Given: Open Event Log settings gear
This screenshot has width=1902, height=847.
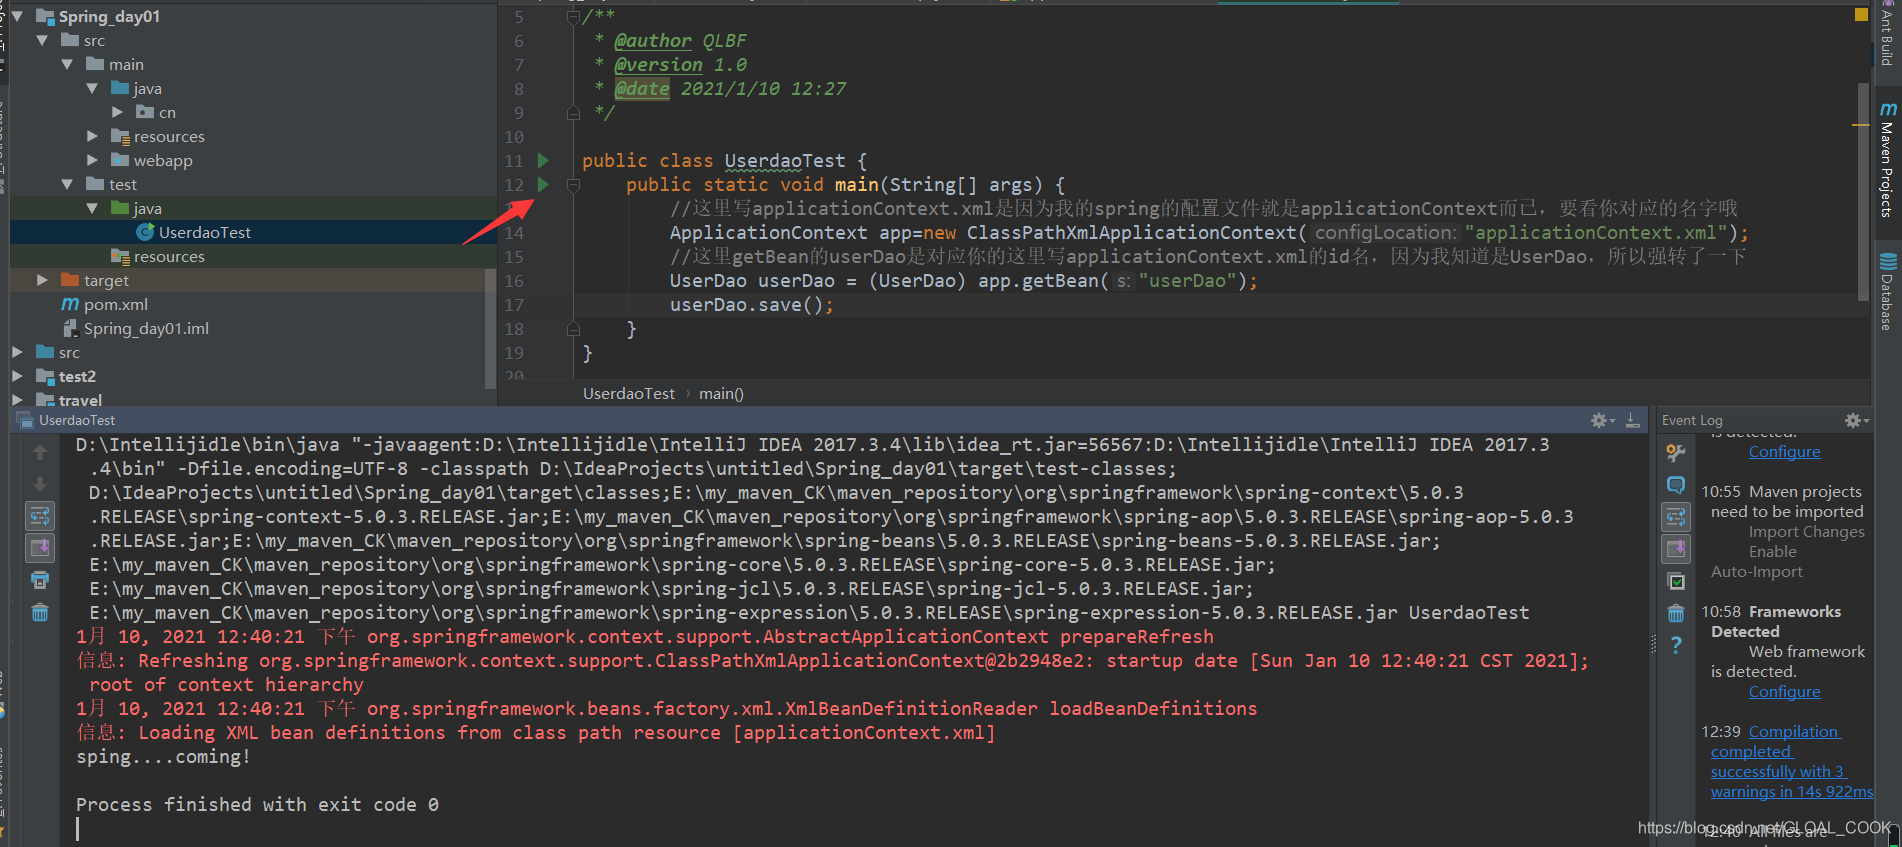Looking at the screenshot, I should 1856,420.
